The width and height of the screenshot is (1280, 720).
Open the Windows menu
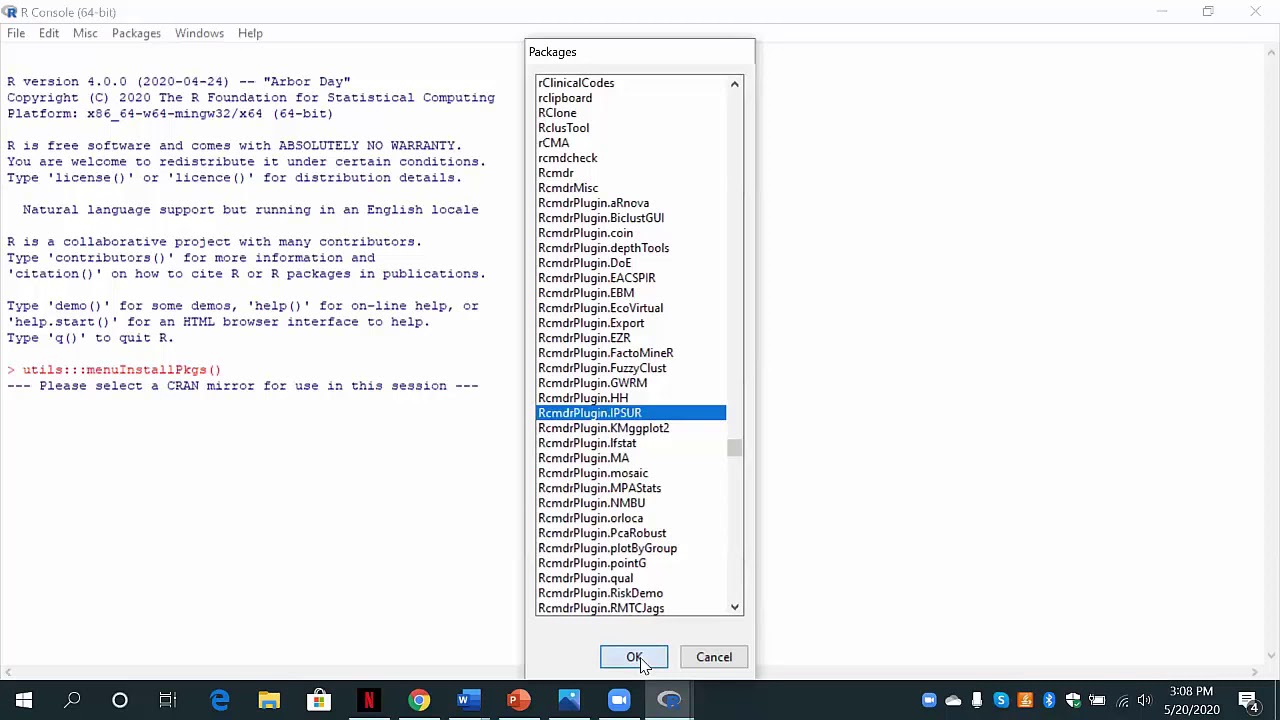pos(199,33)
